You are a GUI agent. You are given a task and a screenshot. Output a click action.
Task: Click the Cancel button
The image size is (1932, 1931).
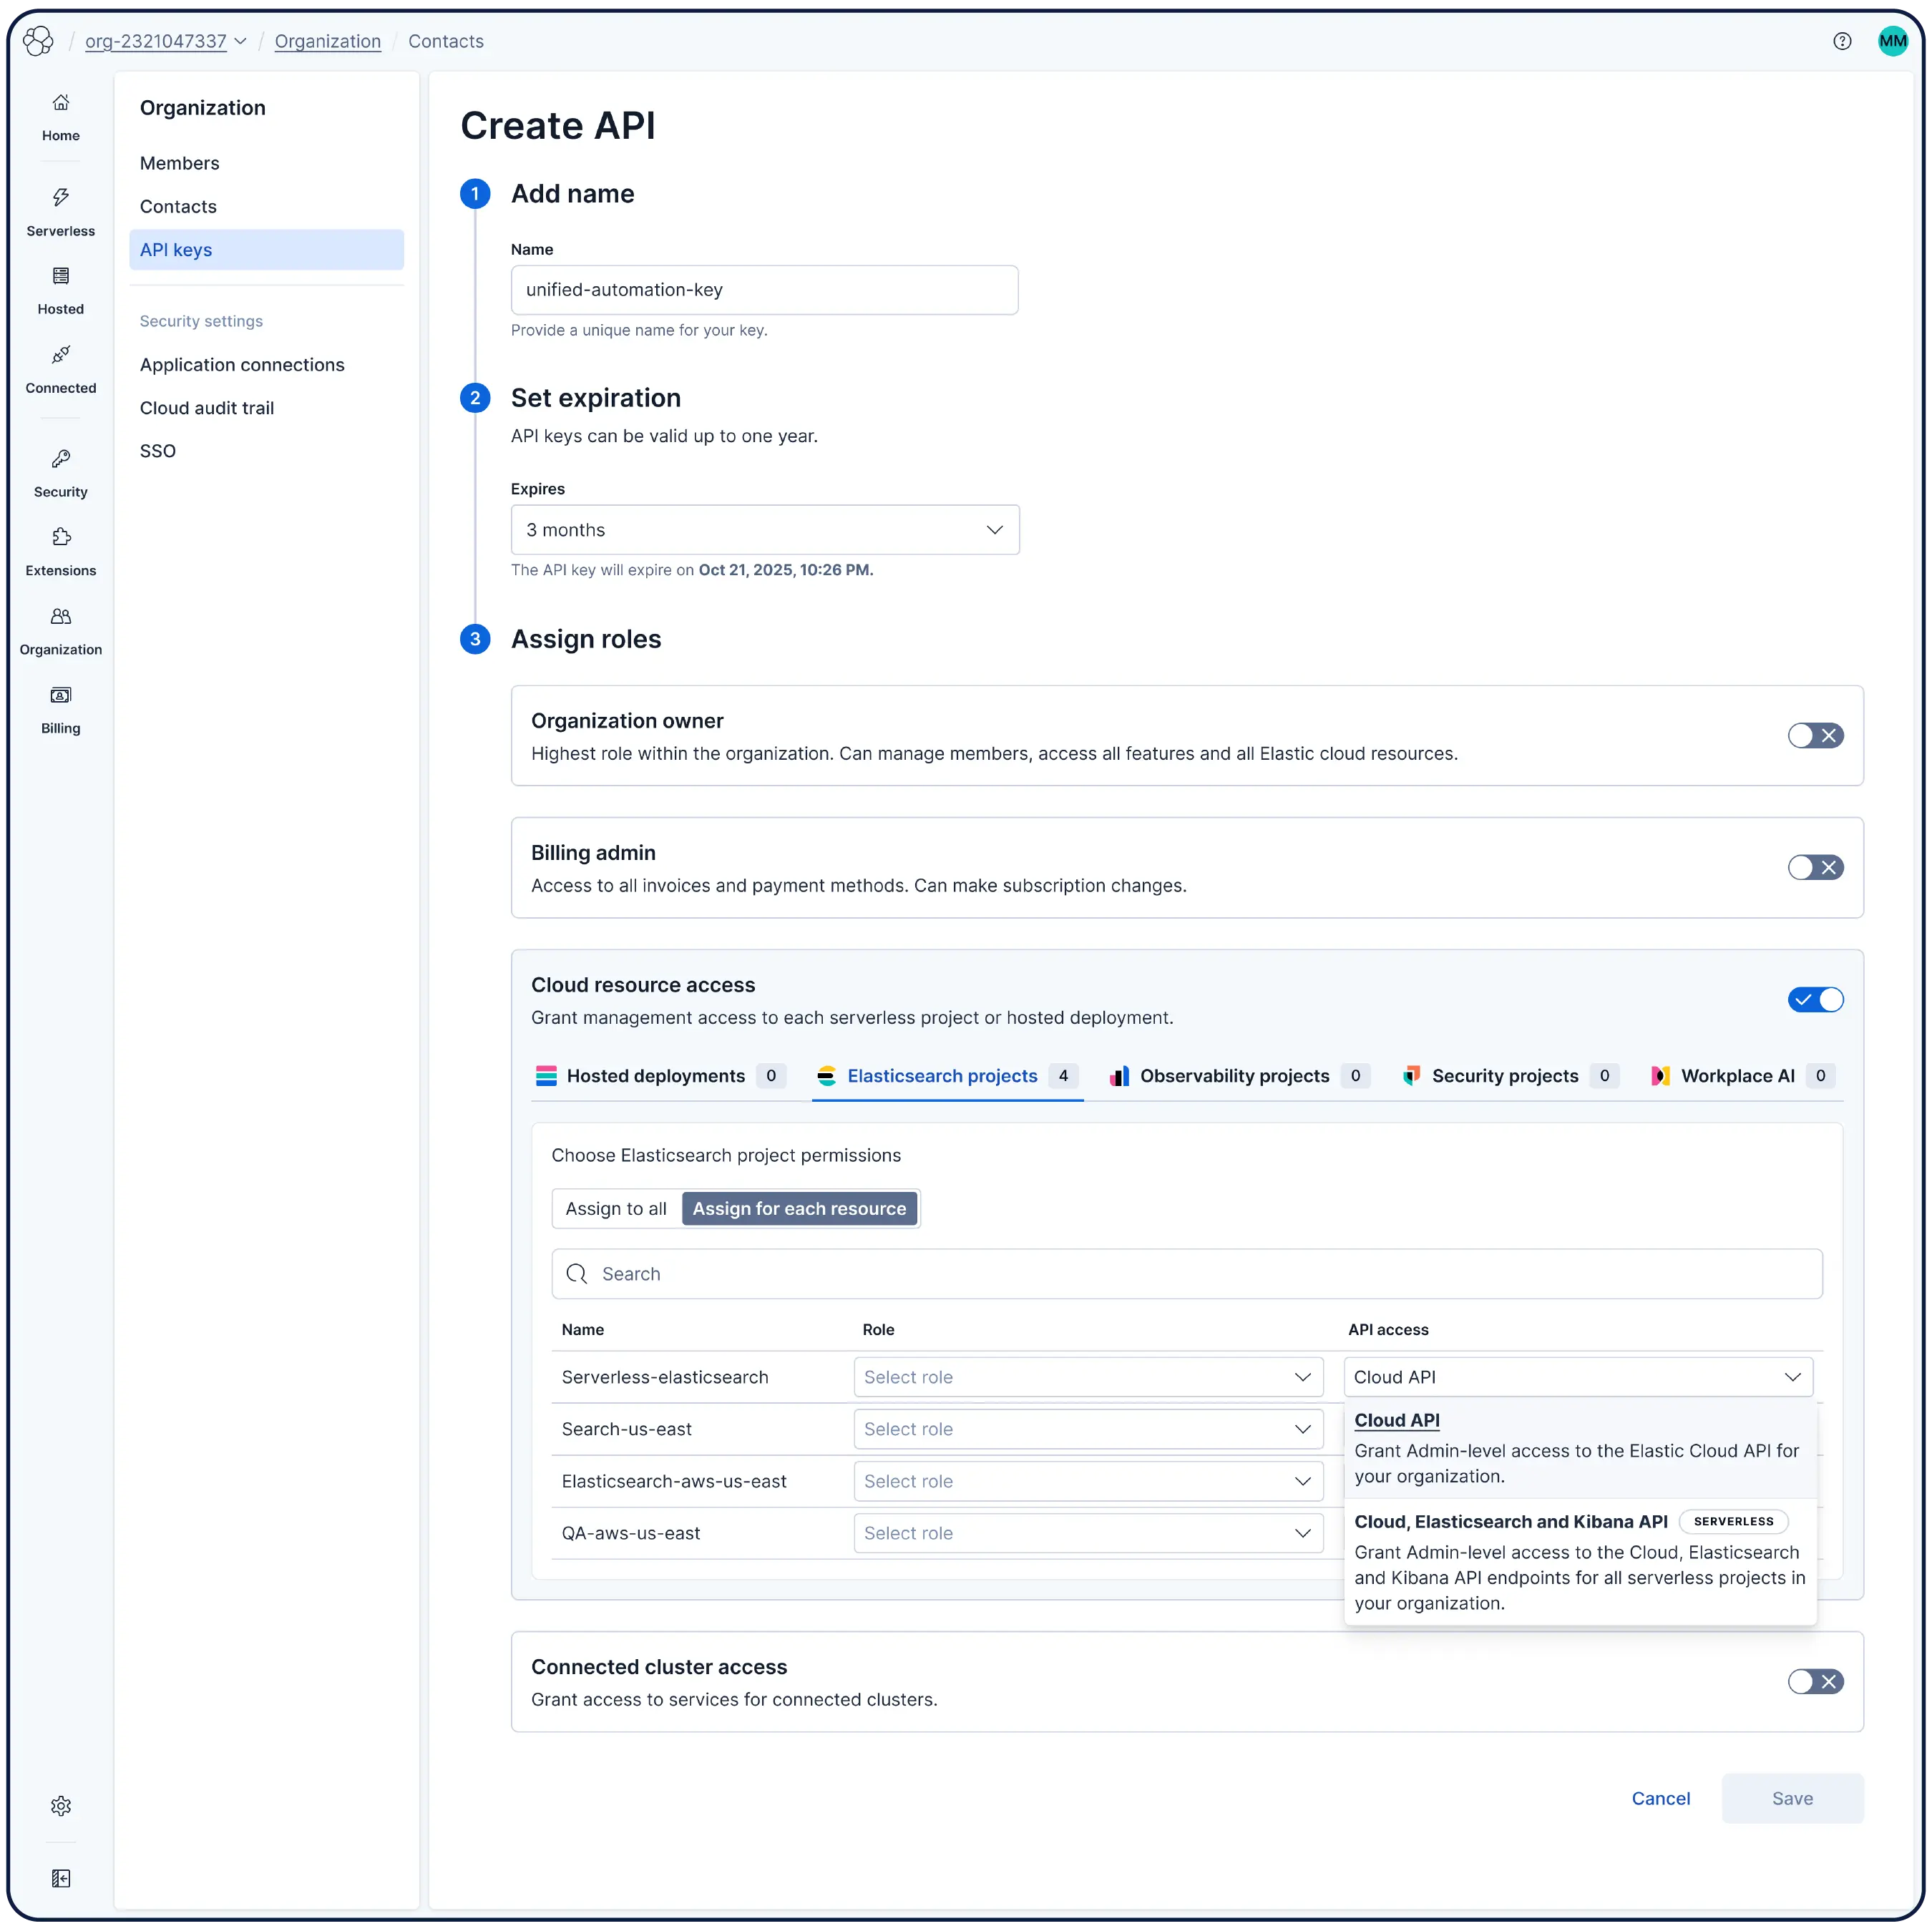[1660, 1798]
